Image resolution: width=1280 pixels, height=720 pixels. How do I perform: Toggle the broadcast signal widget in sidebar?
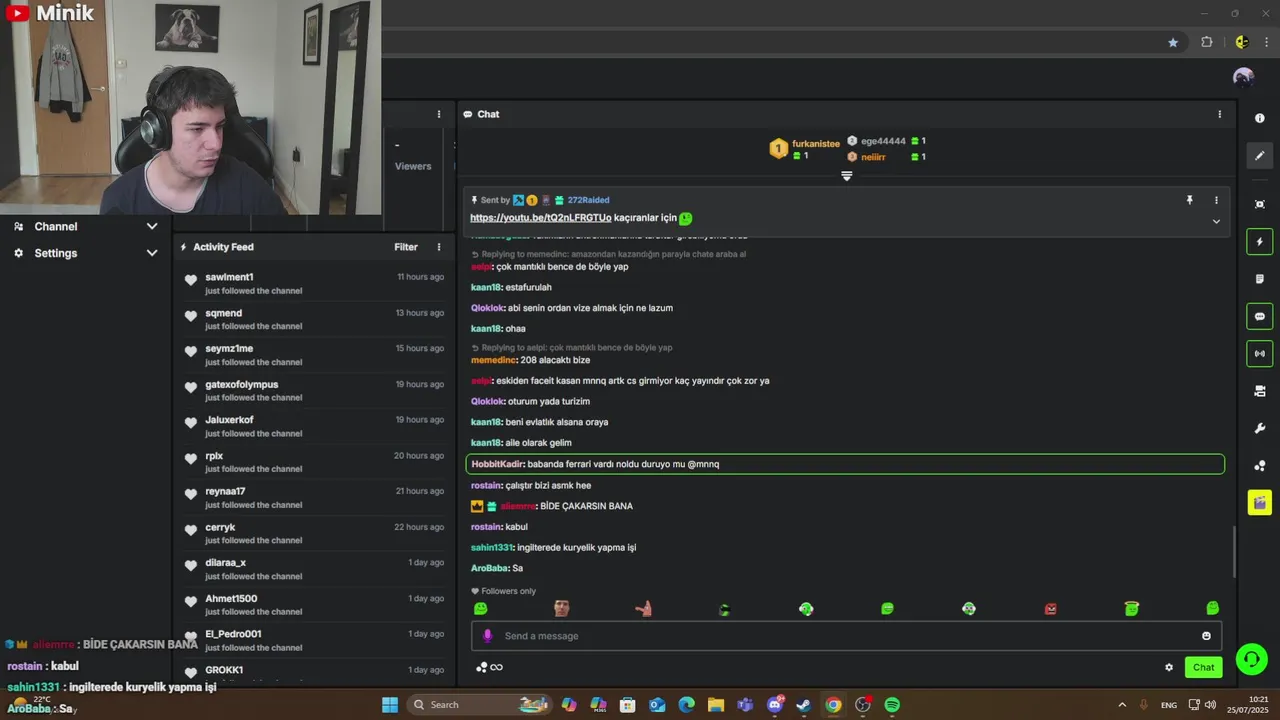pyautogui.click(x=1259, y=353)
